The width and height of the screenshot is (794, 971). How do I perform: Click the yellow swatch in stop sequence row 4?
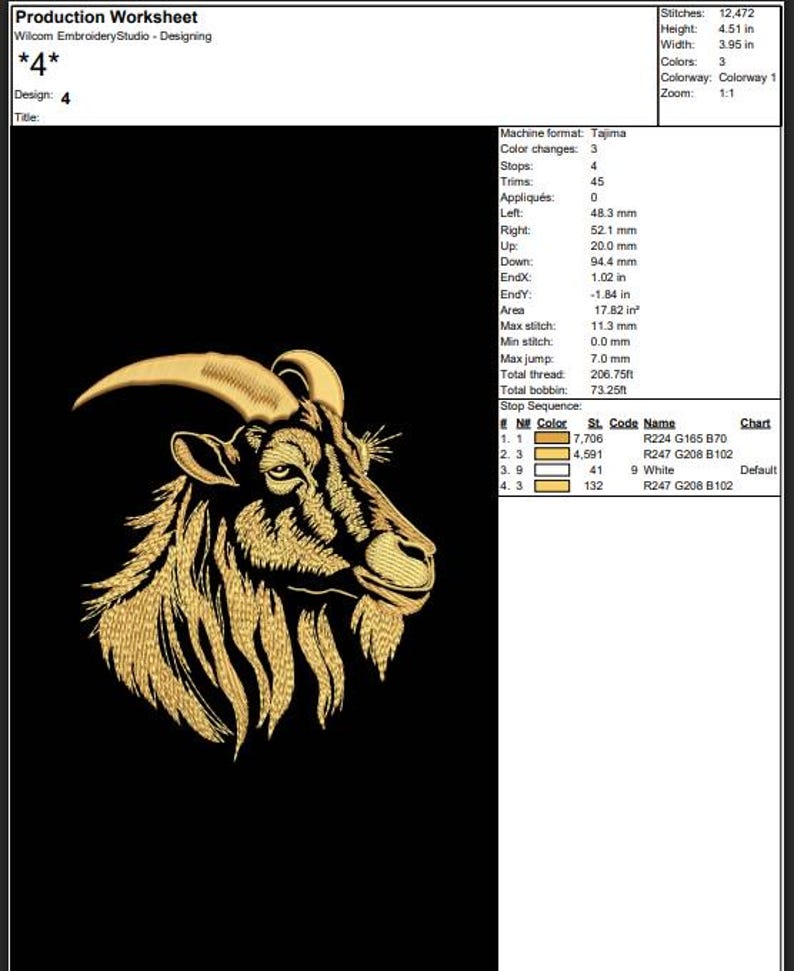[551, 486]
